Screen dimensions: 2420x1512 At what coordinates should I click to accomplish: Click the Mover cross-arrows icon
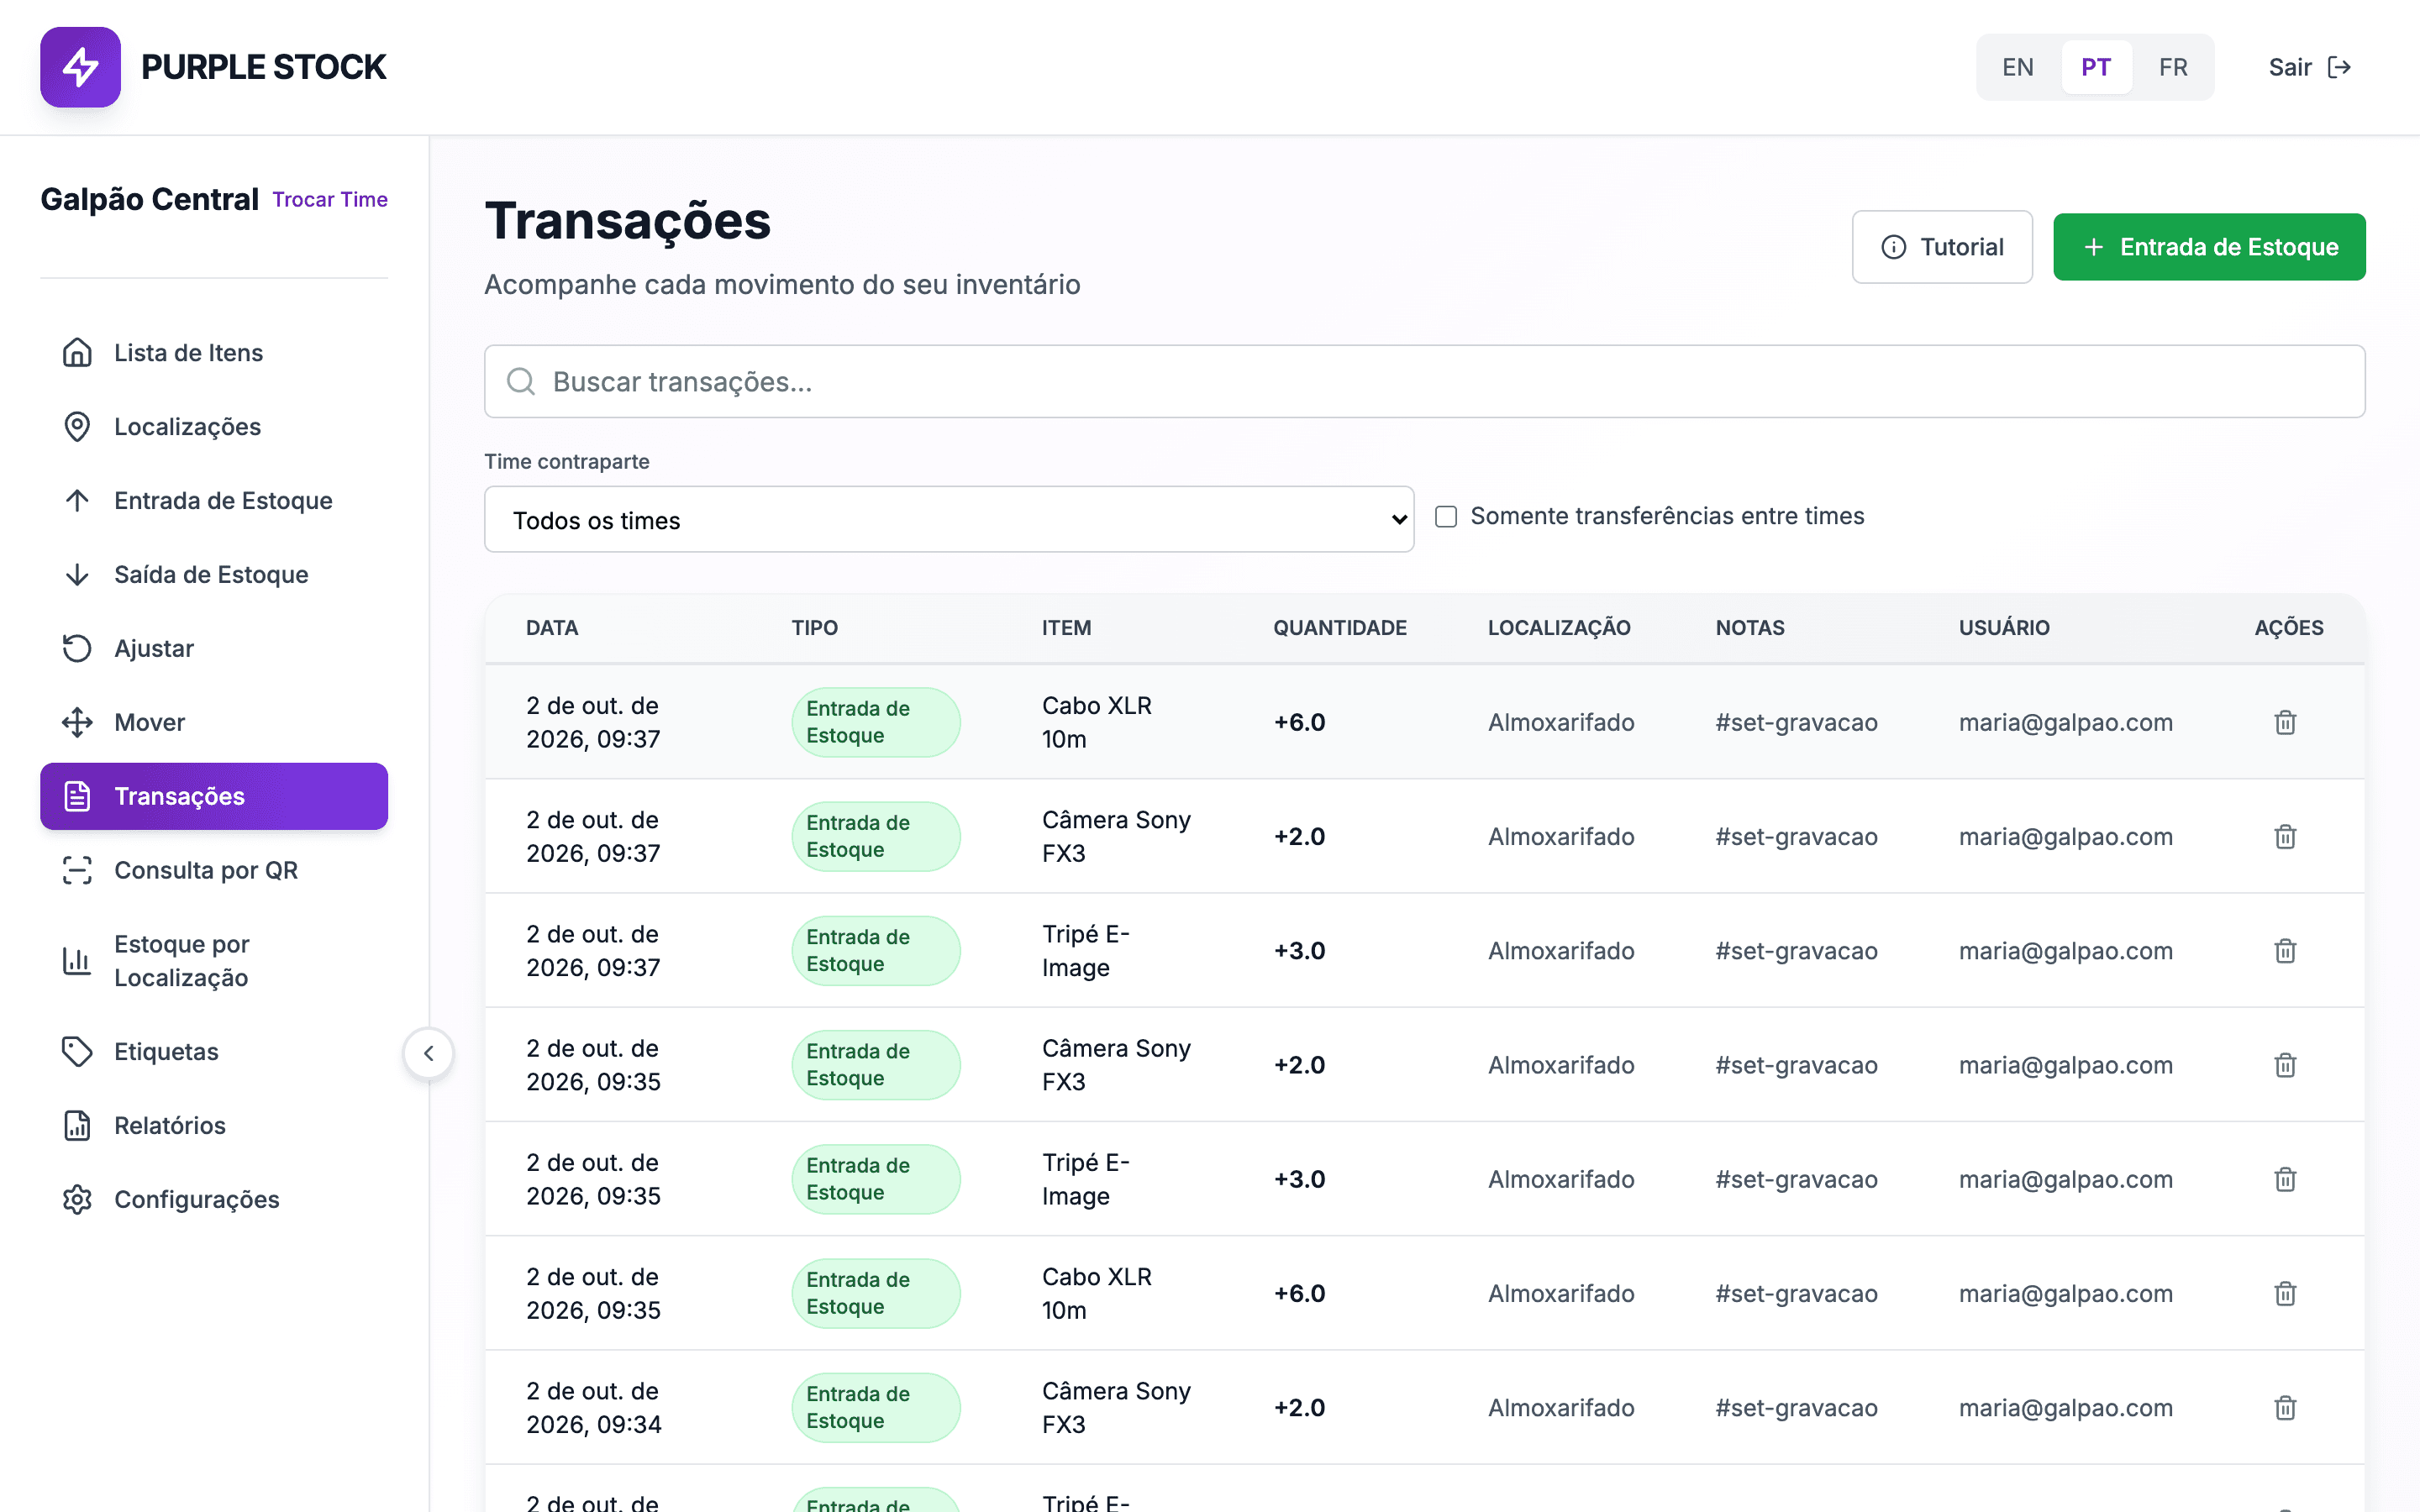77,723
